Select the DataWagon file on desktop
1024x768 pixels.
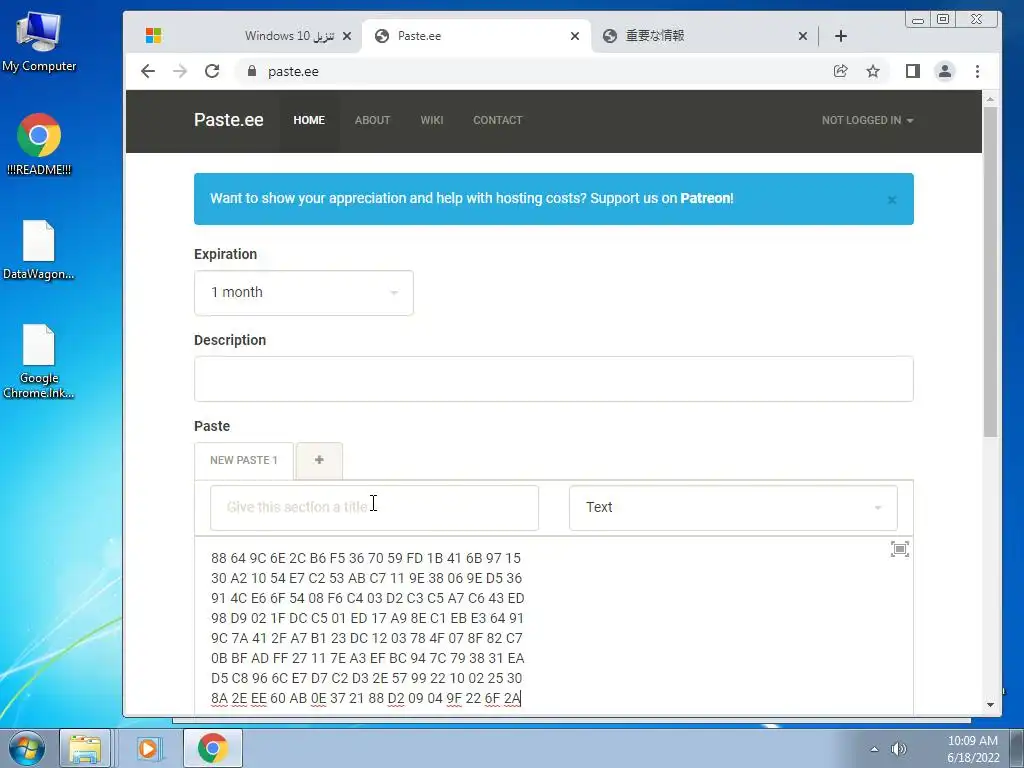pos(39,249)
